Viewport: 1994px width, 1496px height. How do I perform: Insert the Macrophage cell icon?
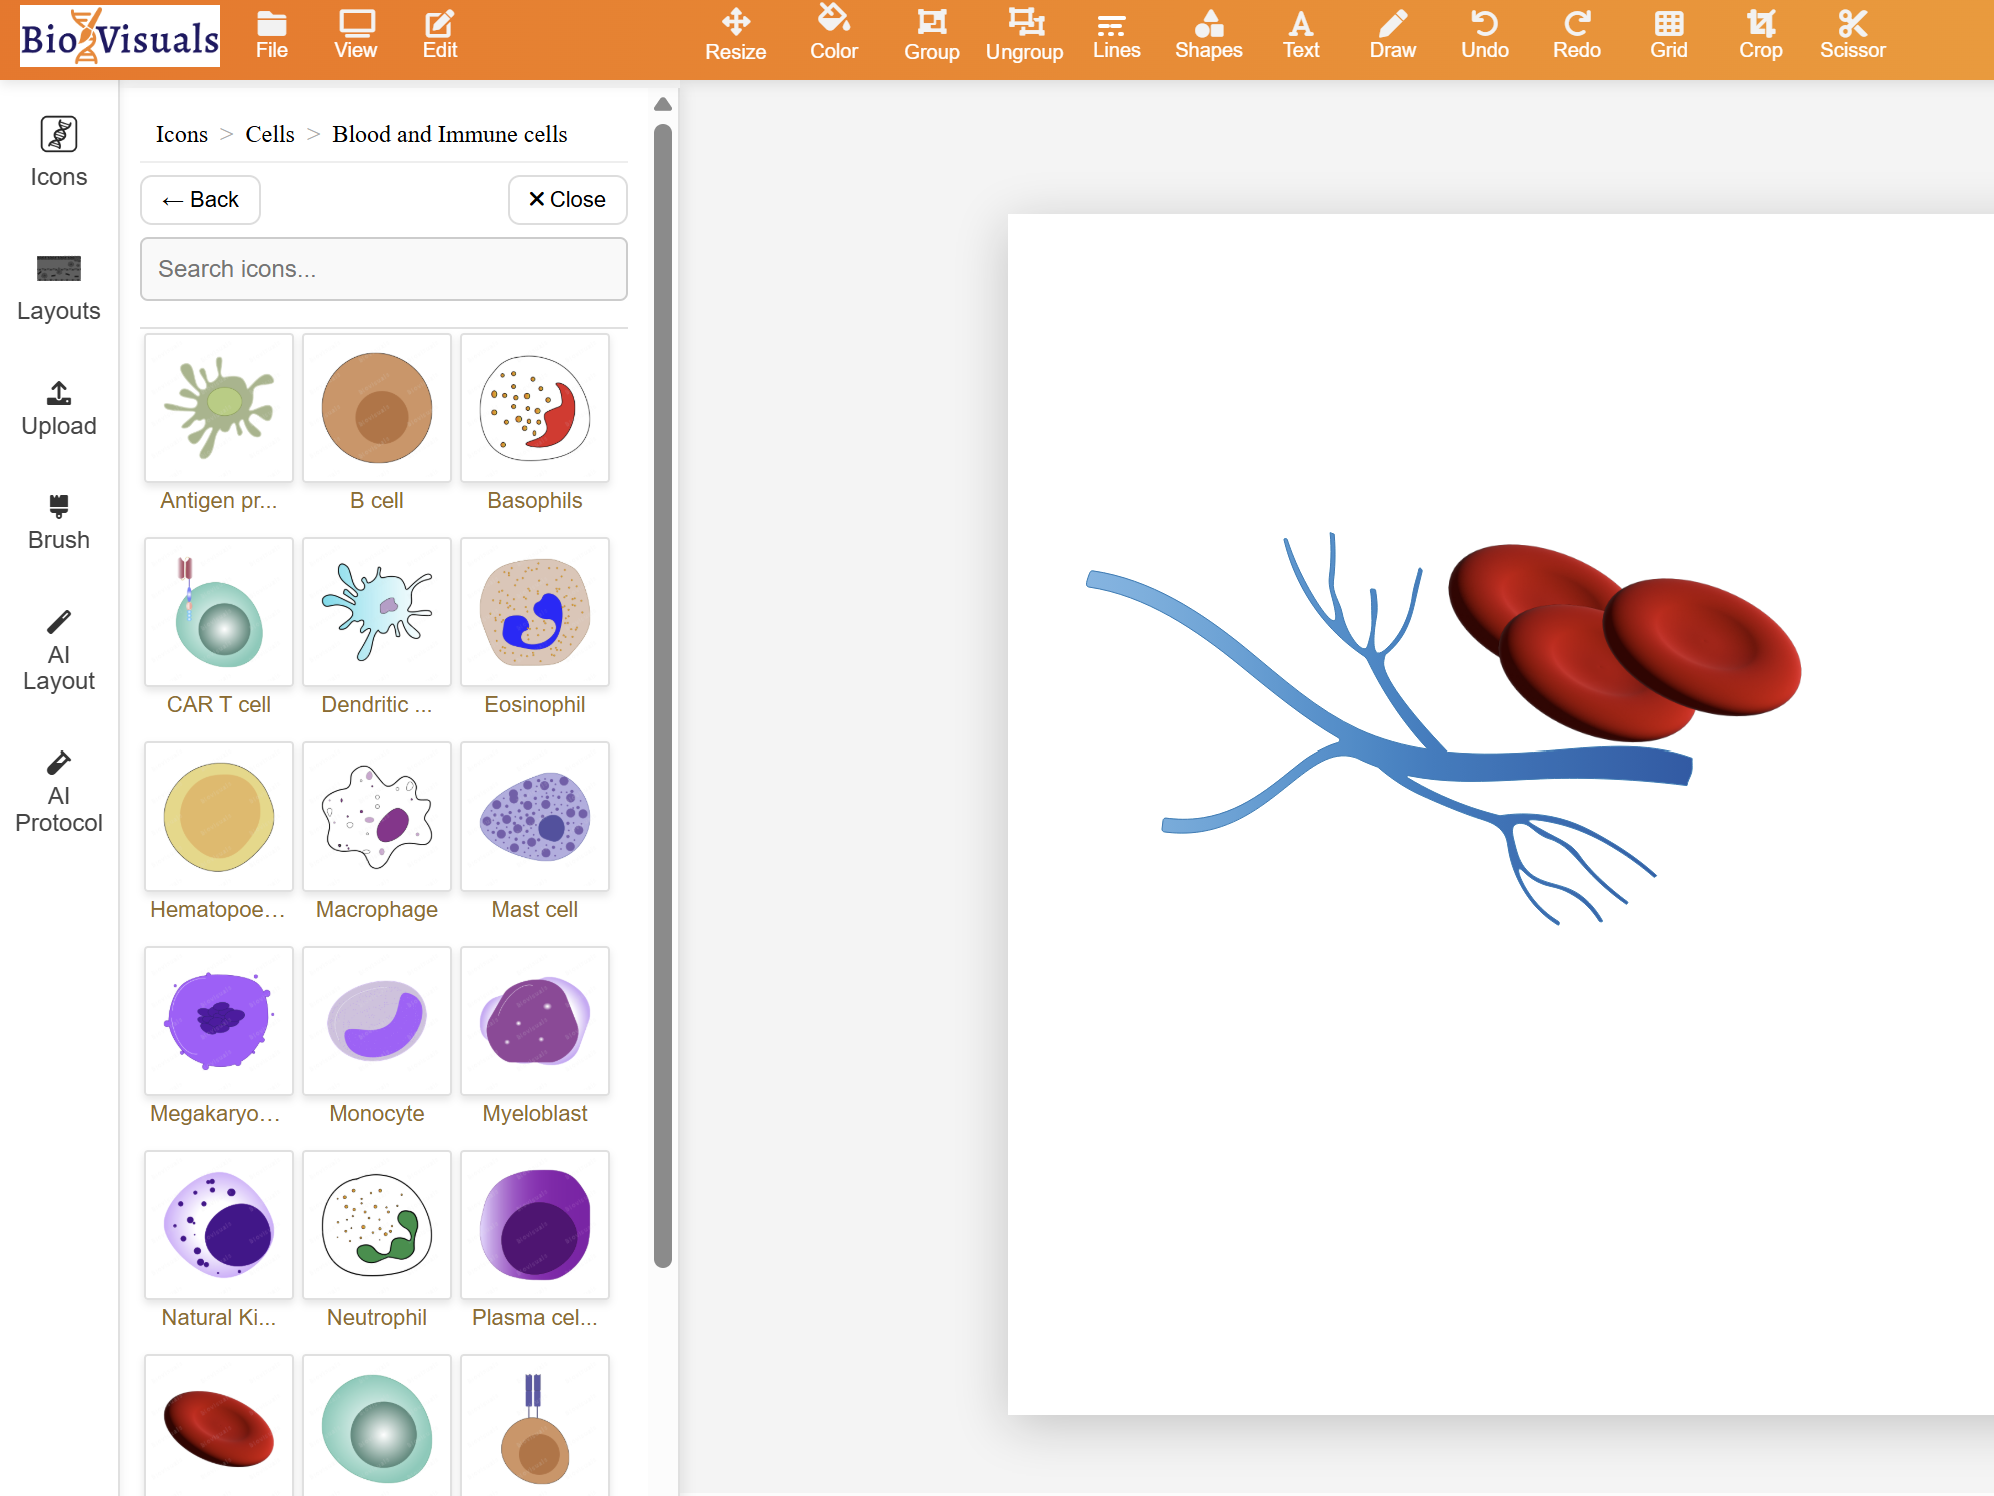377,817
